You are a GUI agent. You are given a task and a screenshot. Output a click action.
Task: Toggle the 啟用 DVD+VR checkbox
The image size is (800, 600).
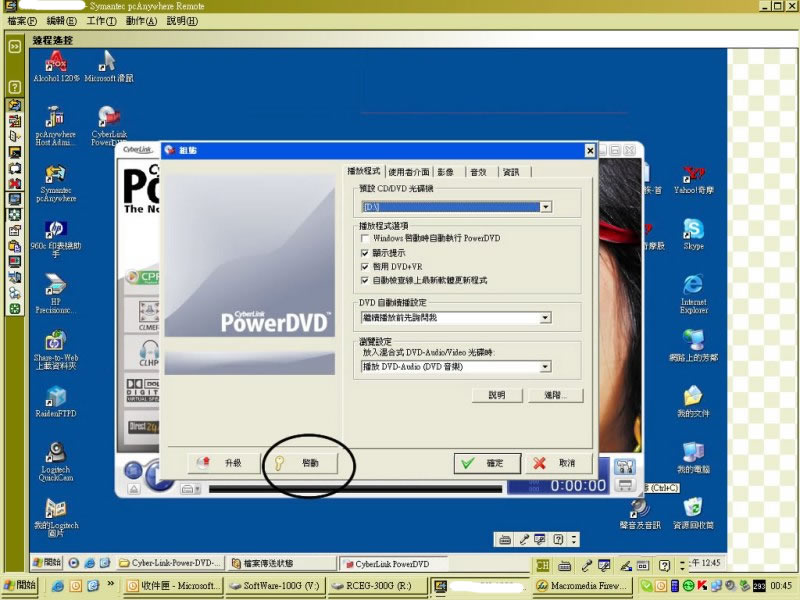pyautogui.click(x=365, y=267)
